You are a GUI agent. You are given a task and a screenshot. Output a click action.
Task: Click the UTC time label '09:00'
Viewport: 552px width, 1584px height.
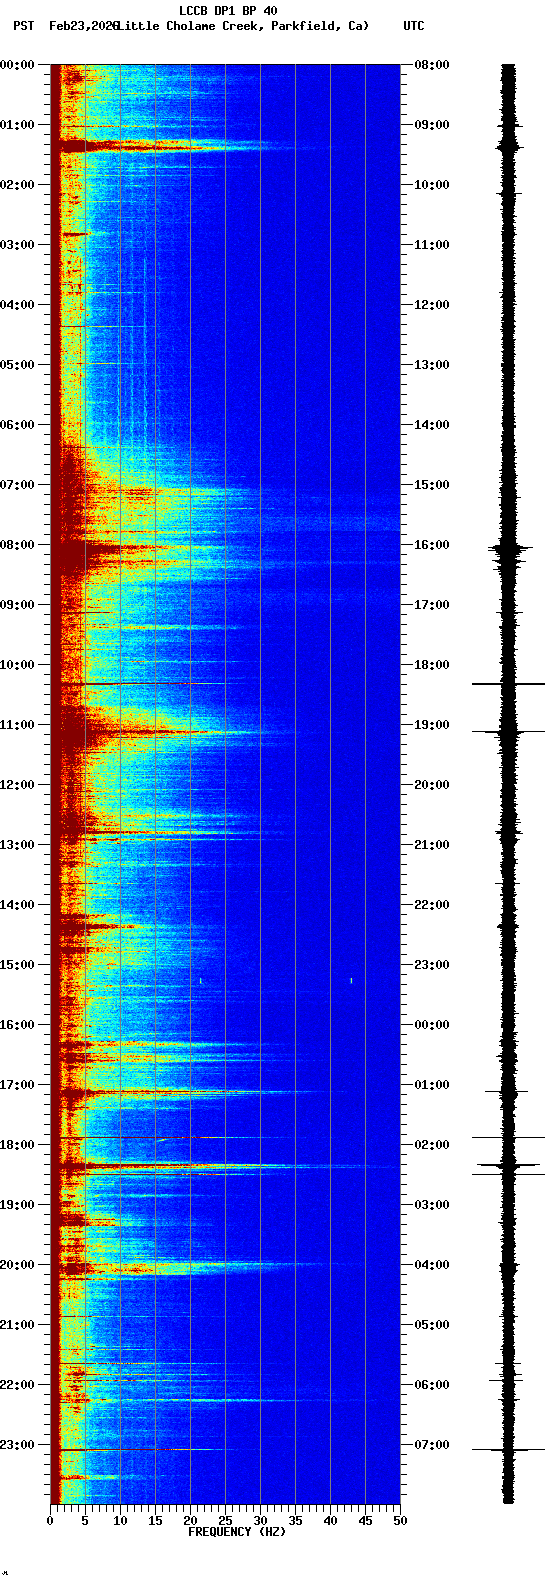432,125
